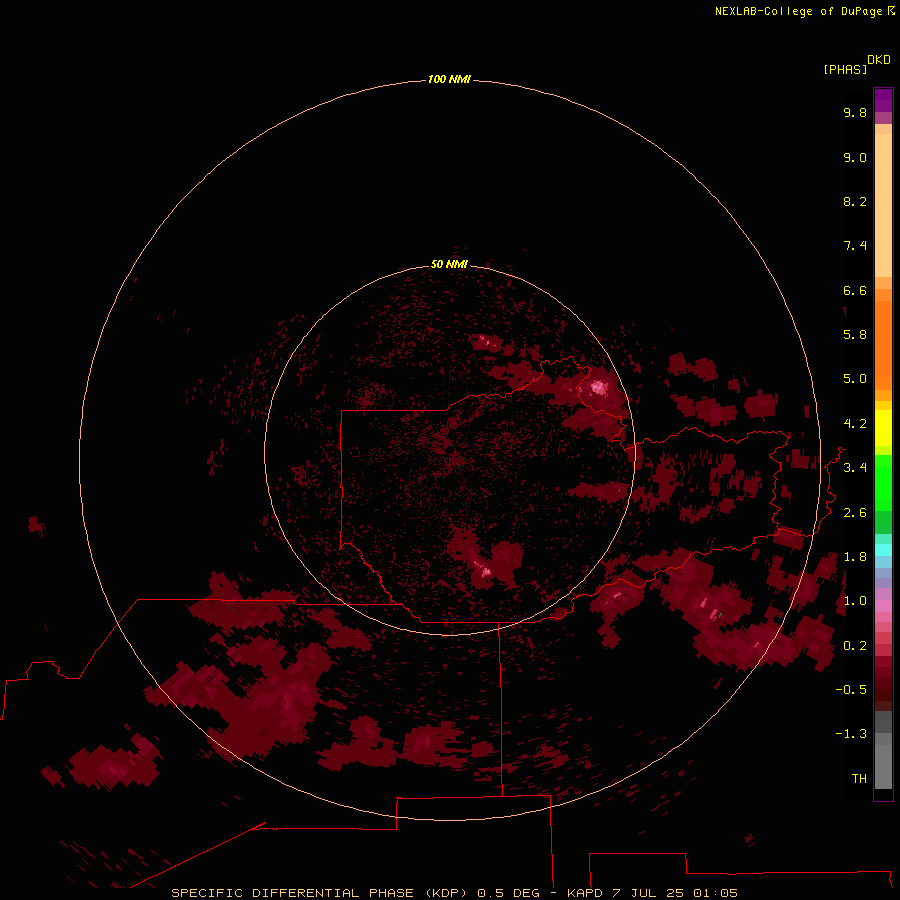Click the 8.2 legend value

[x=855, y=201]
